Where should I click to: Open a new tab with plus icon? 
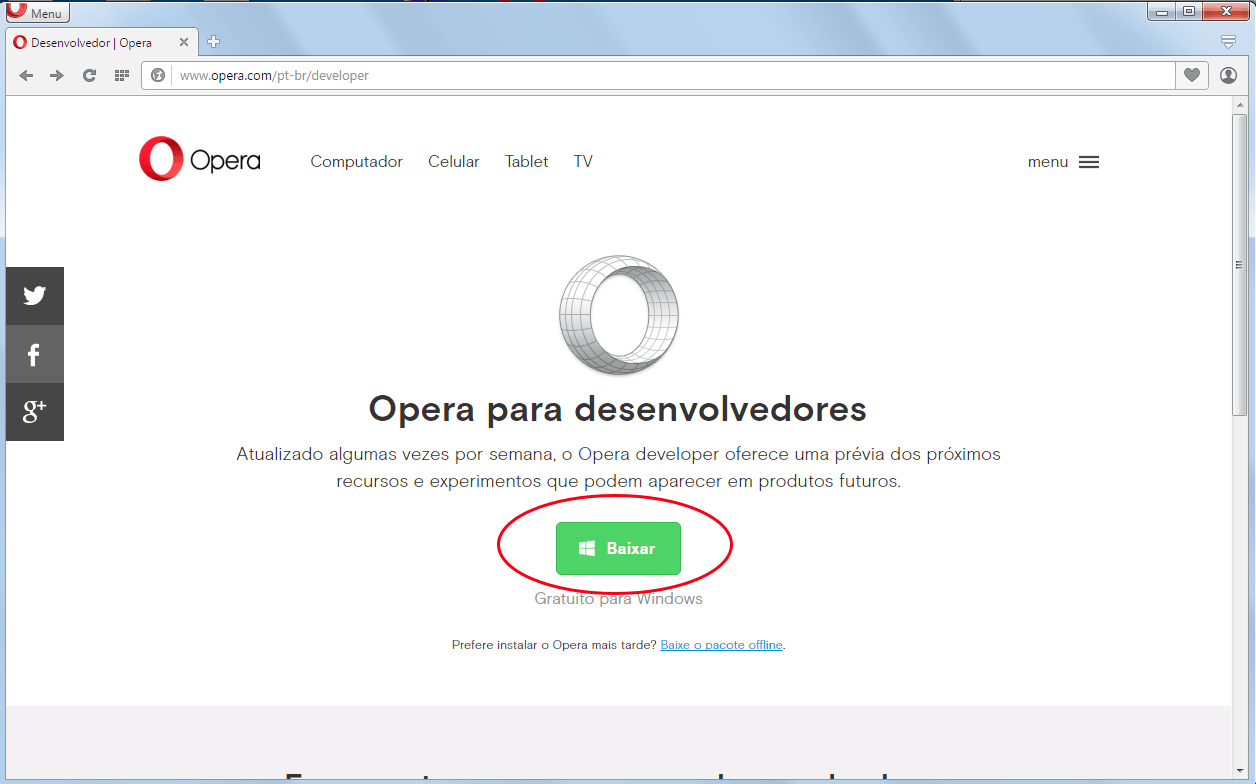pyautogui.click(x=213, y=42)
